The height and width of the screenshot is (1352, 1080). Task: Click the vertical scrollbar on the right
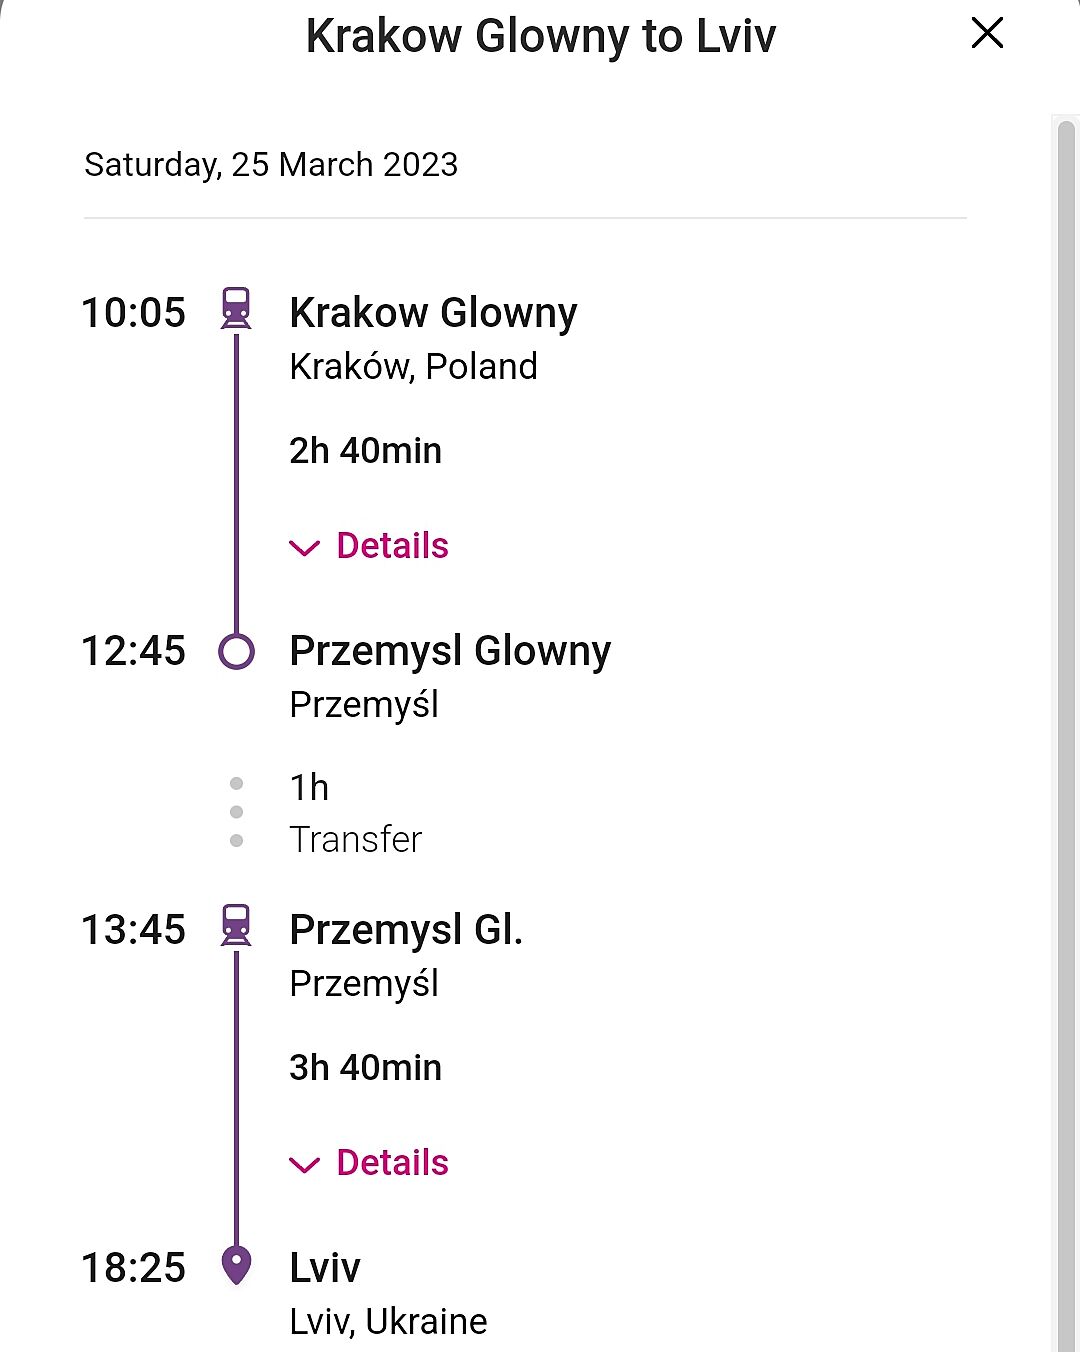point(1066,700)
